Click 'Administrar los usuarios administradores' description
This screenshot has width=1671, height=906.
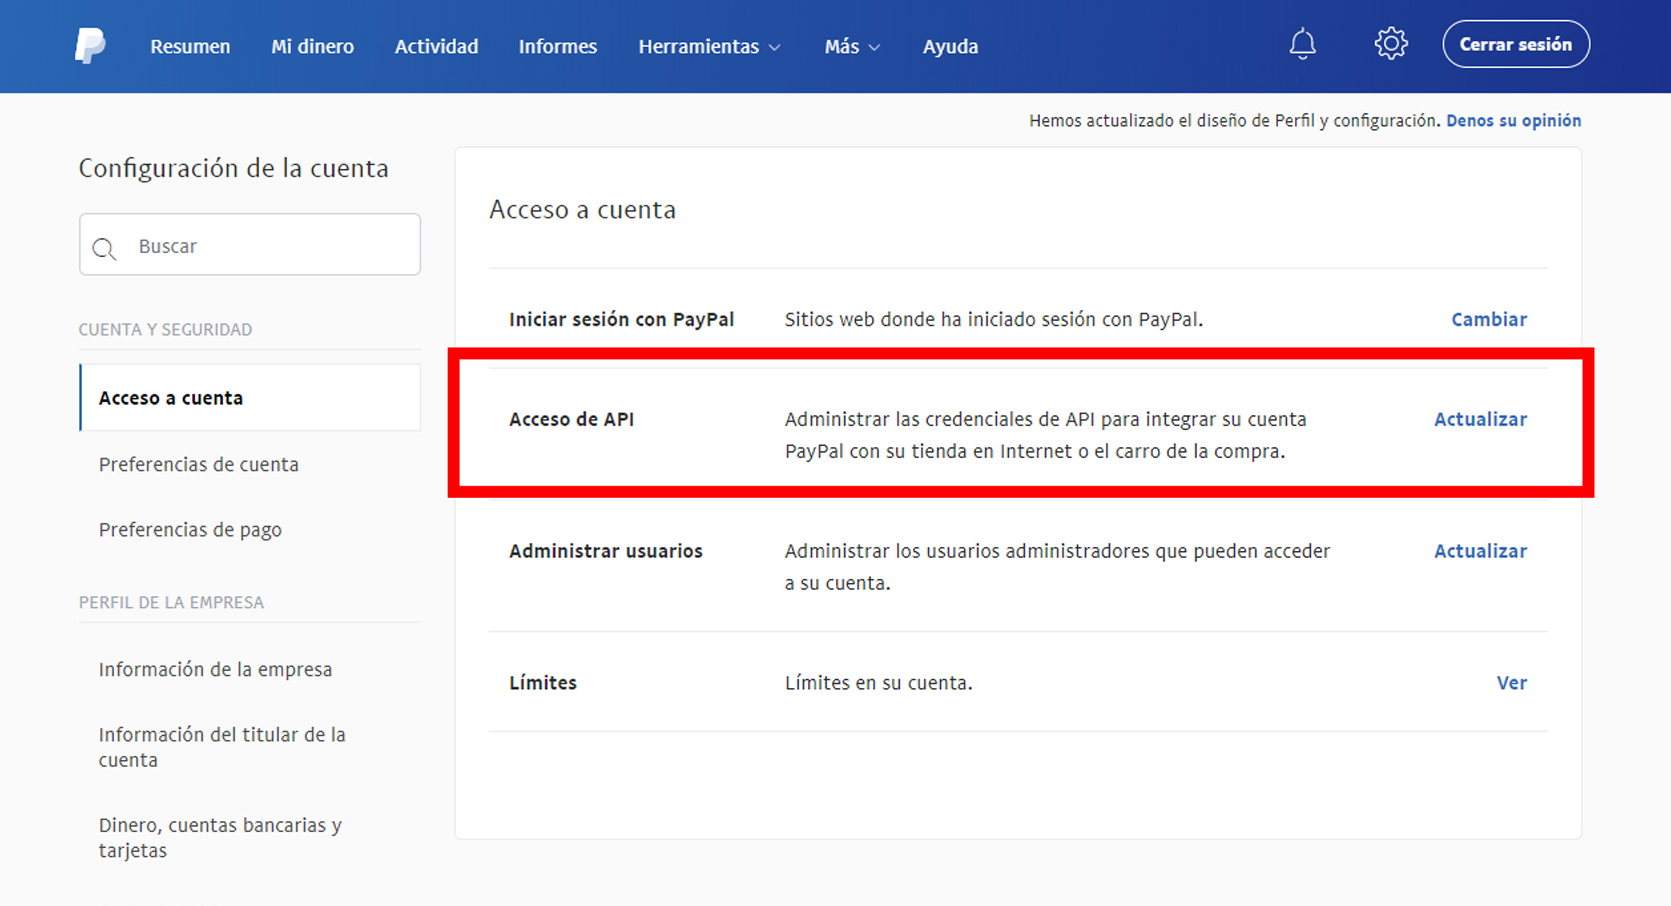(1057, 567)
